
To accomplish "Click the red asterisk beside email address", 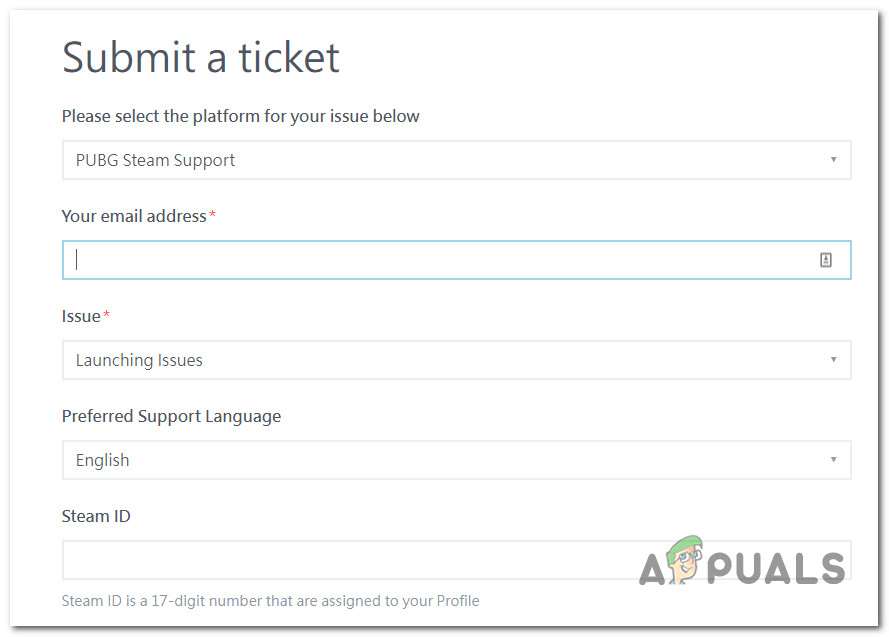I will coord(213,216).
